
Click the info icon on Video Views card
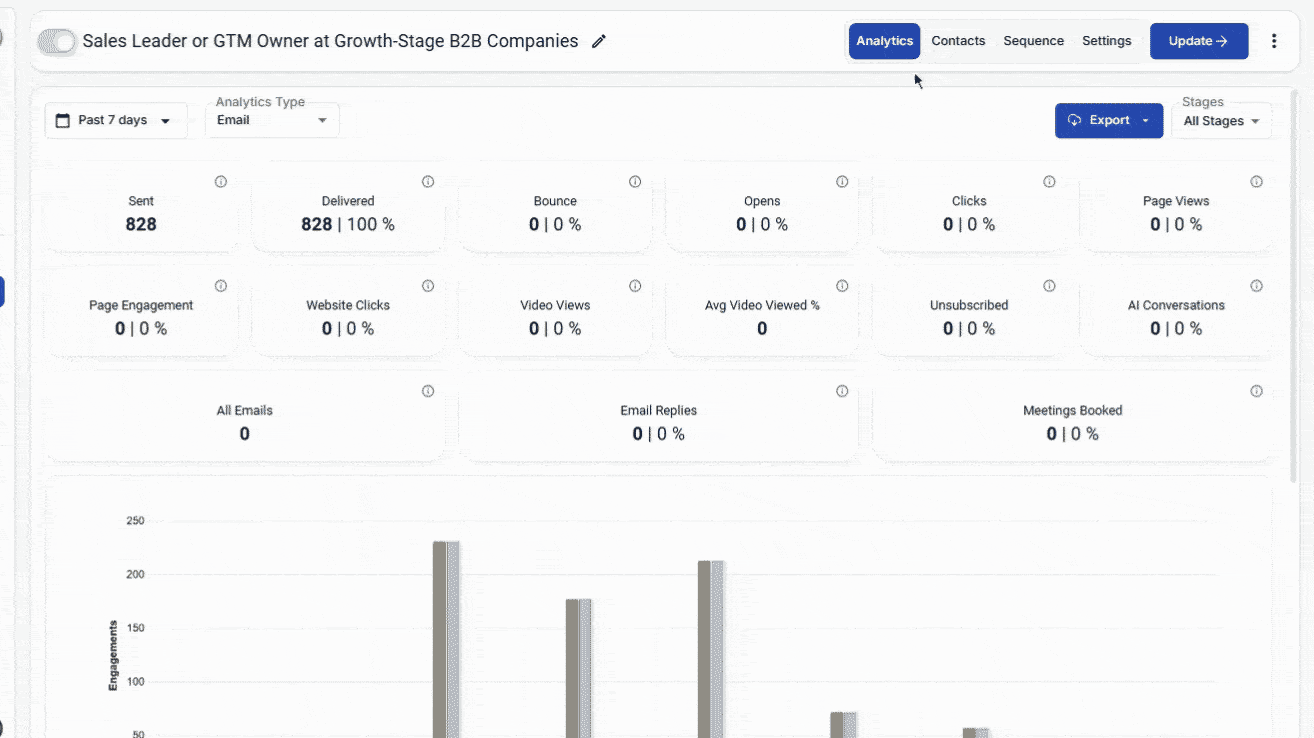pyautogui.click(x=635, y=286)
